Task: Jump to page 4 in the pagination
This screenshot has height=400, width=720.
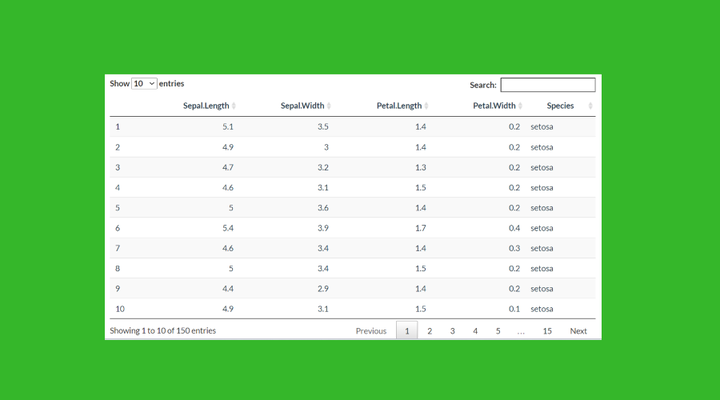Action: 475,331
